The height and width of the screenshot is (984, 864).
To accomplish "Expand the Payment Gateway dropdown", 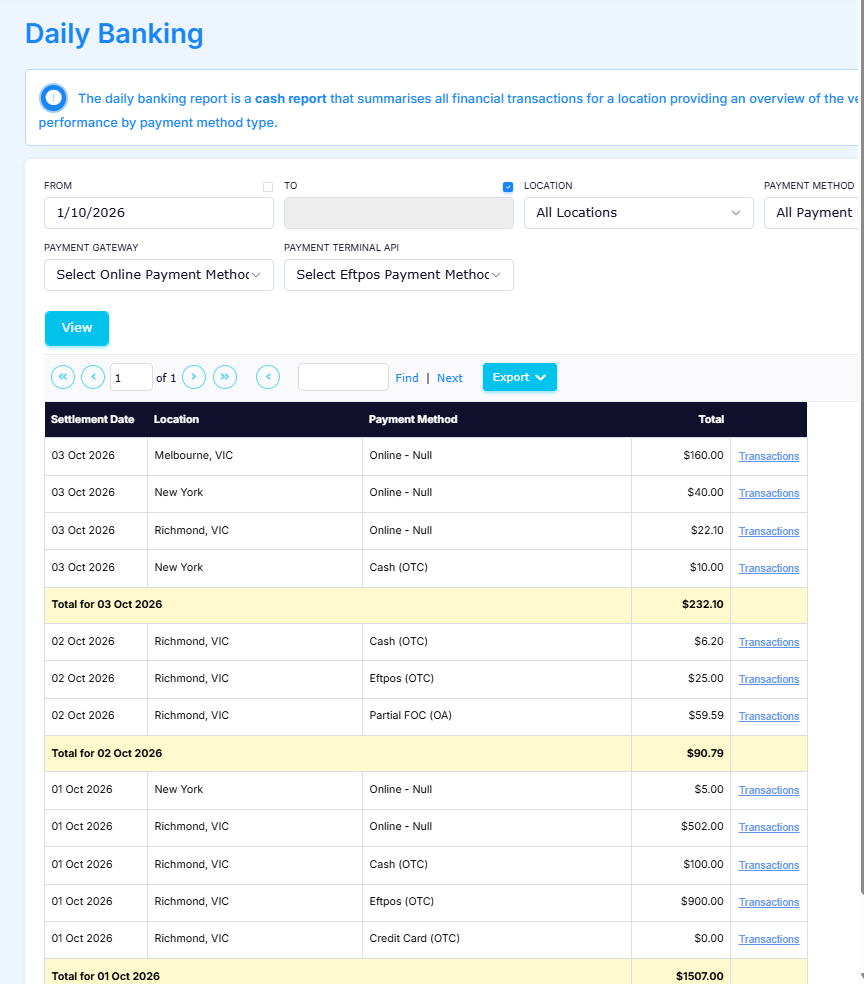I will 159,275.
